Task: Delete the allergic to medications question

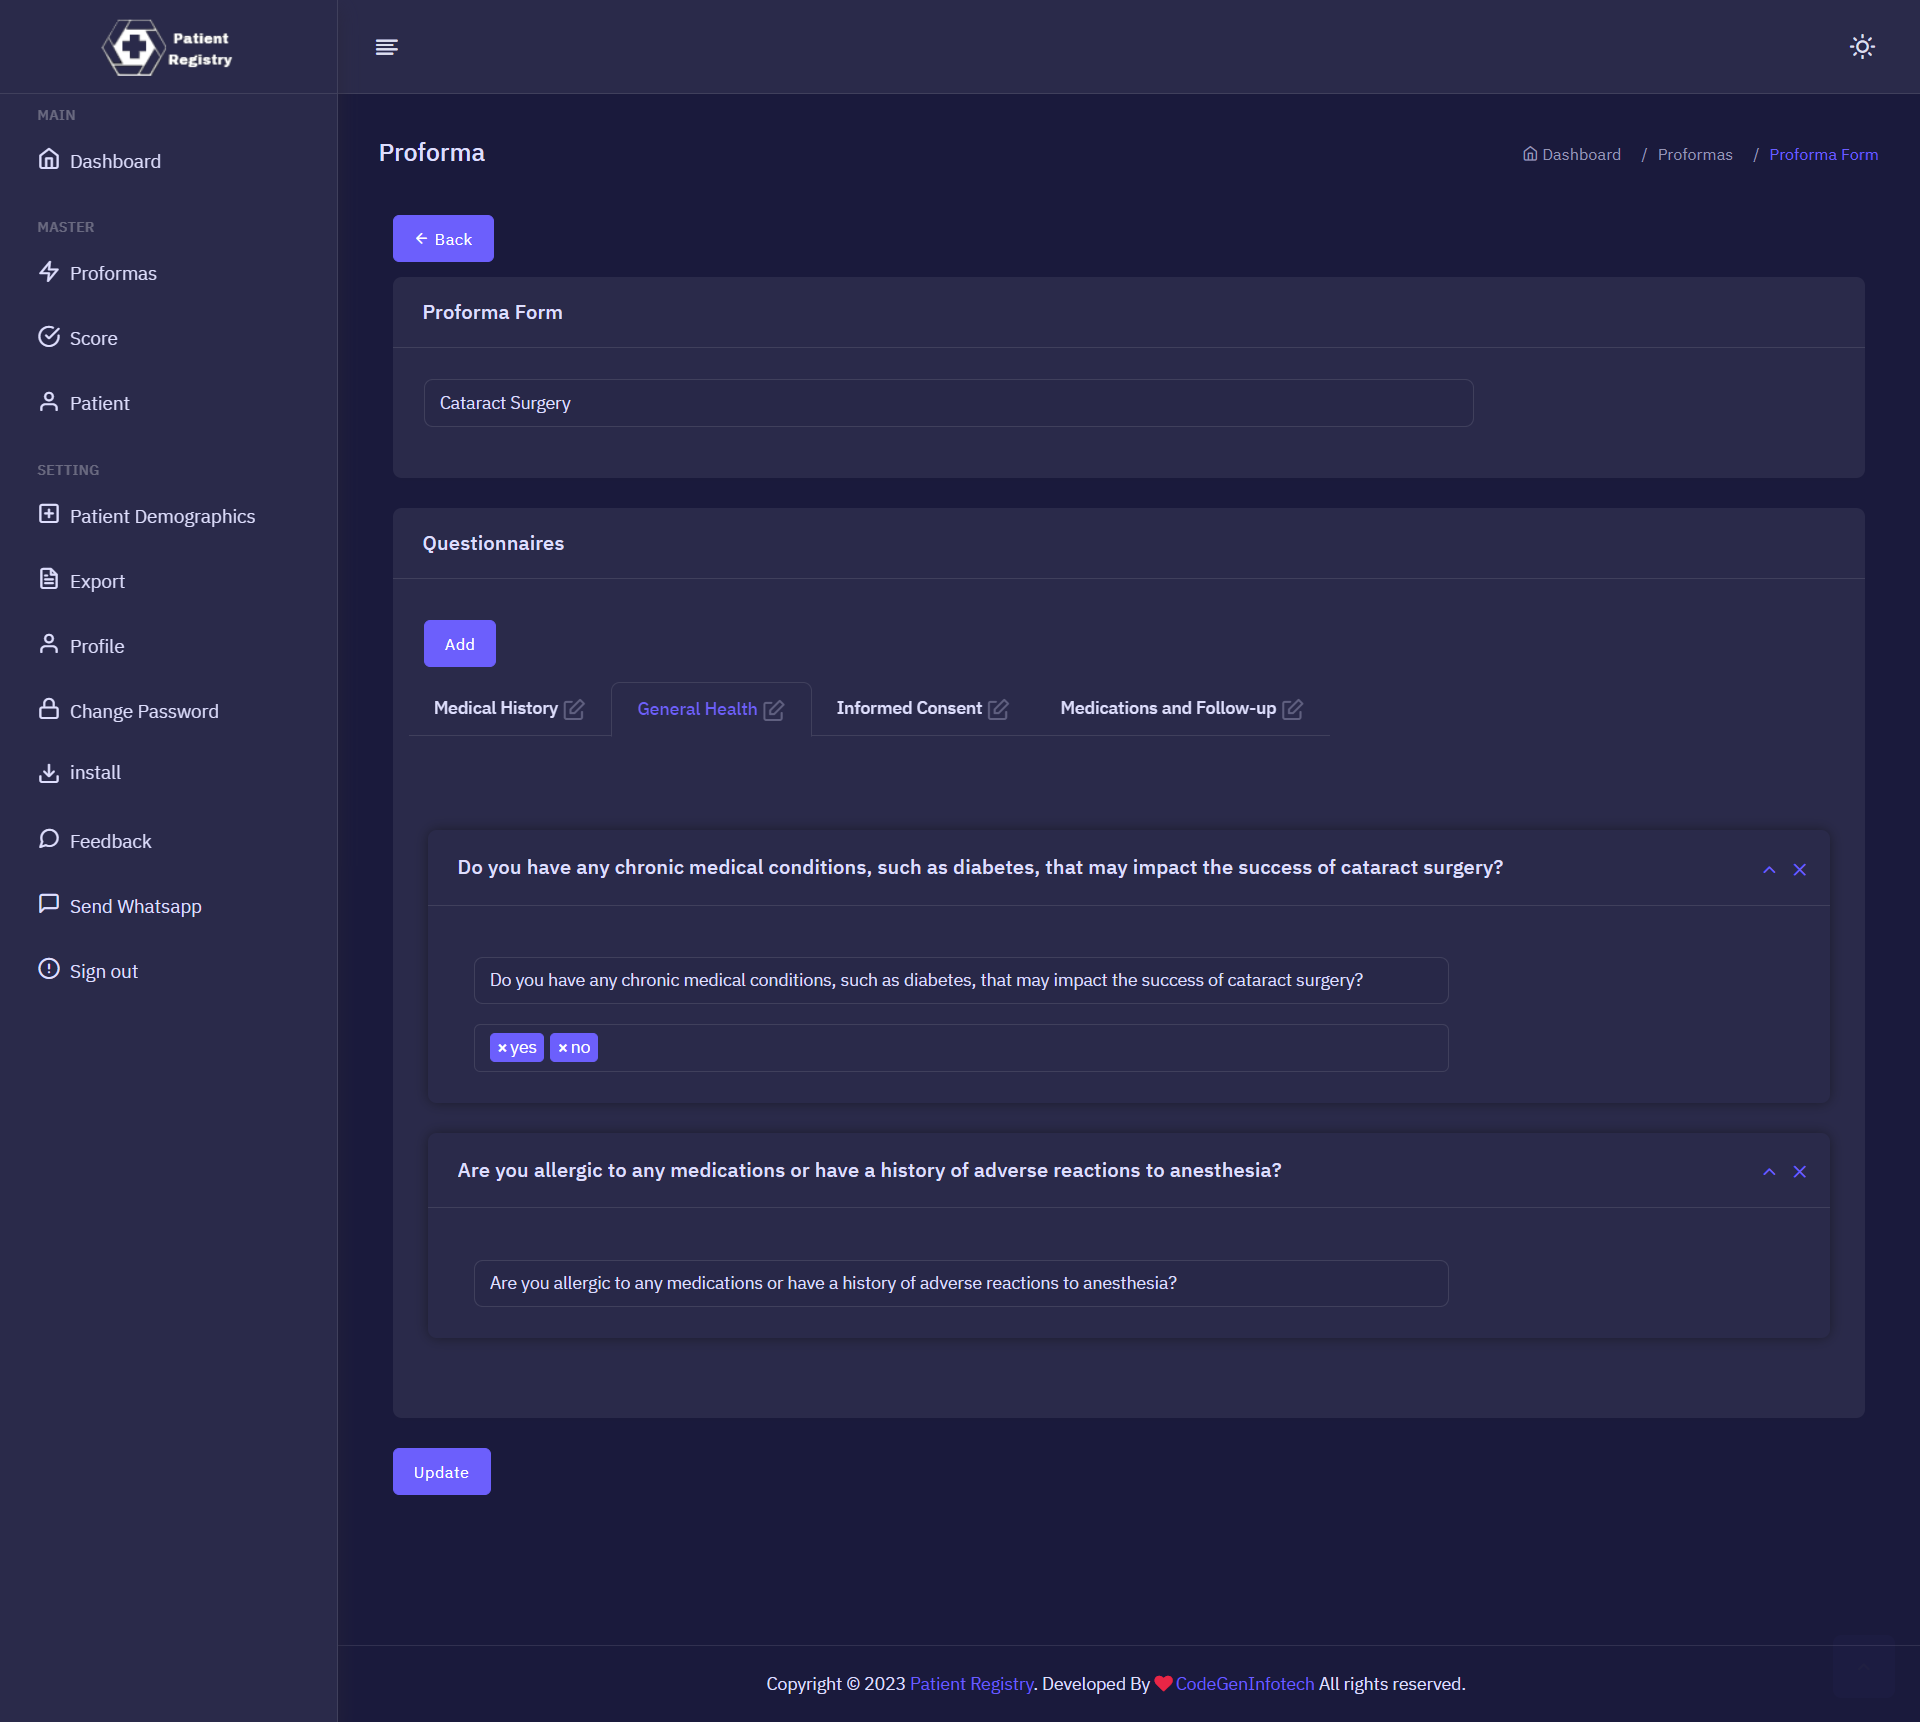Action: pos(1799,1172)
